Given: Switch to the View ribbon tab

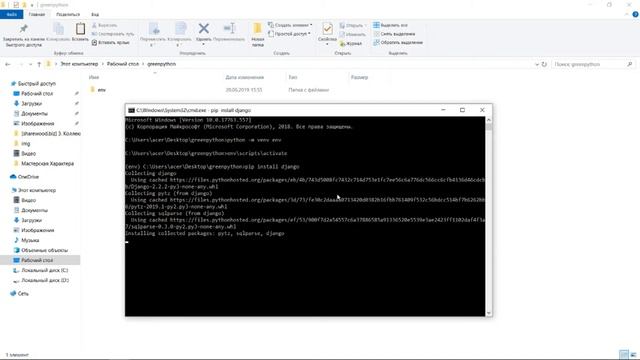Looking at the screenshot, I should [x=95, y=14].
